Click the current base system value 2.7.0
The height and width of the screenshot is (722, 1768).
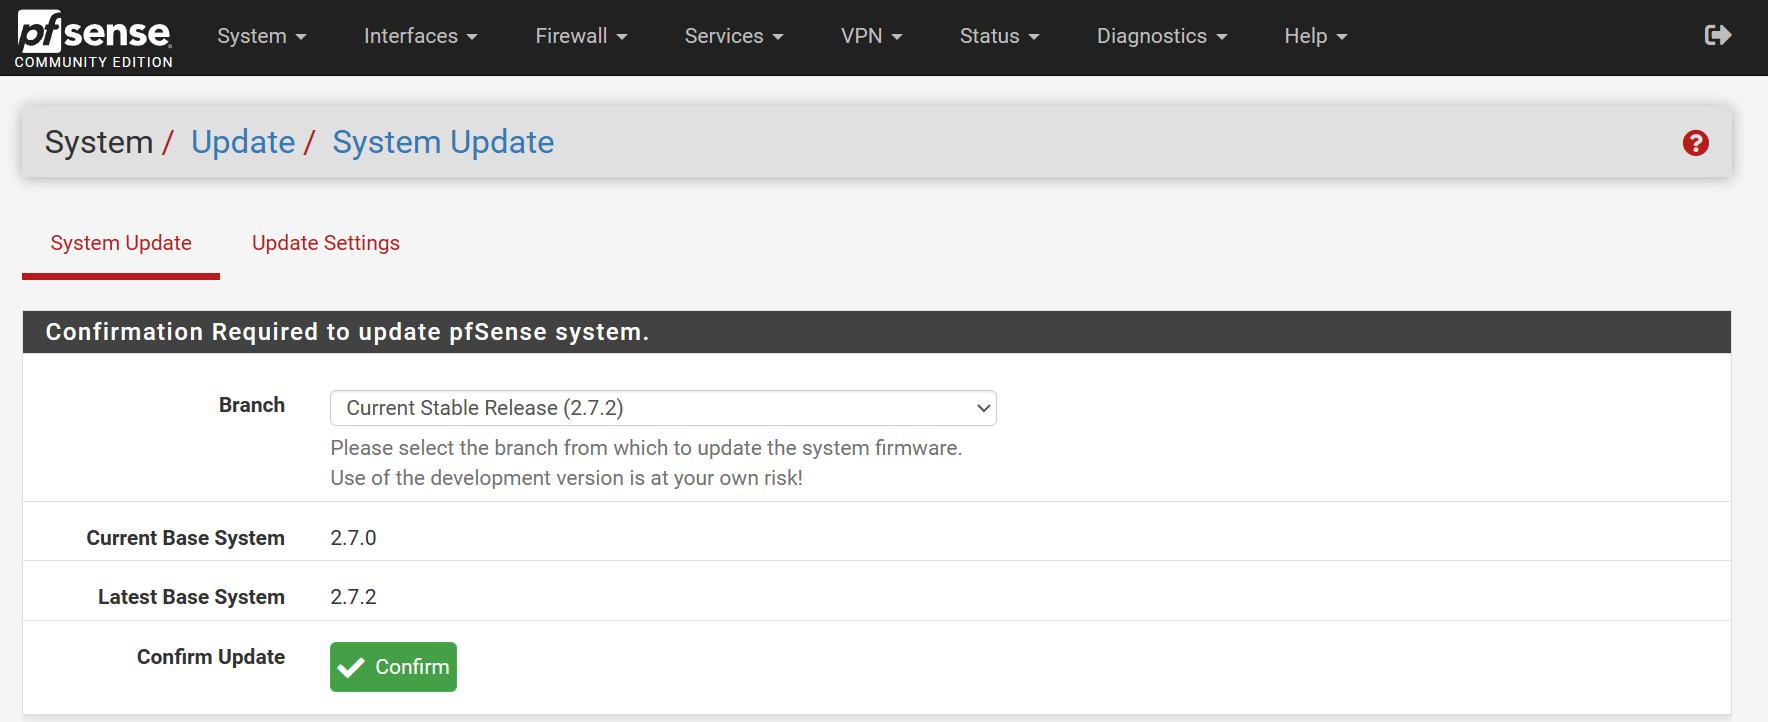click(x=353, y=538)
